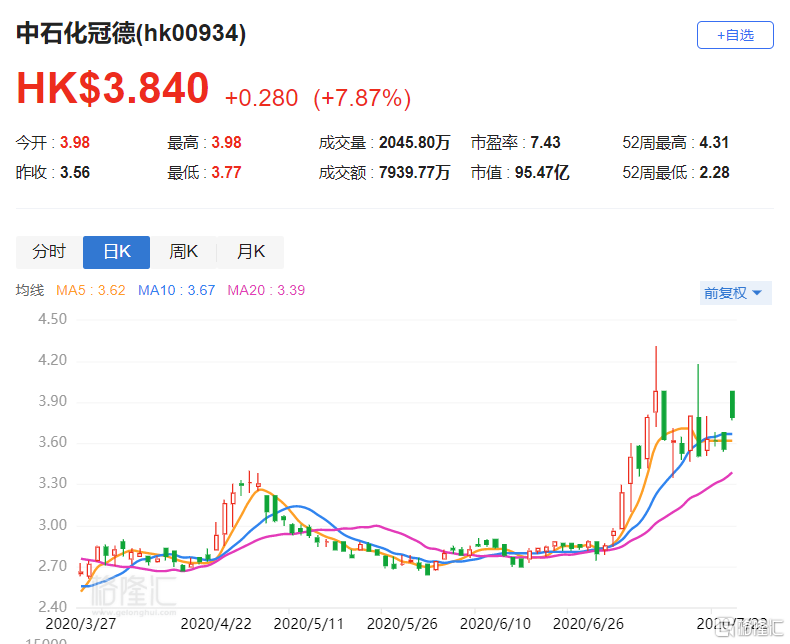Click the +自选 add to watchlist button
790x644 pixels.
tap(735, 35)
